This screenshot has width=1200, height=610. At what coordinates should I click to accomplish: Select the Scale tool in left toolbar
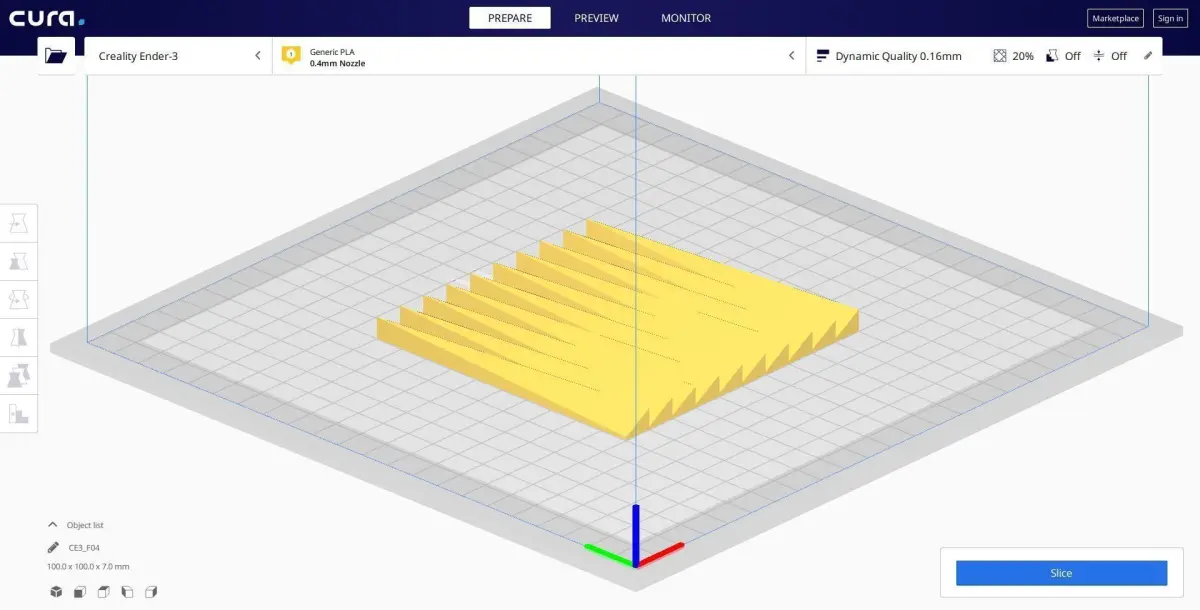pyautogui.click(x=19, y=261)
